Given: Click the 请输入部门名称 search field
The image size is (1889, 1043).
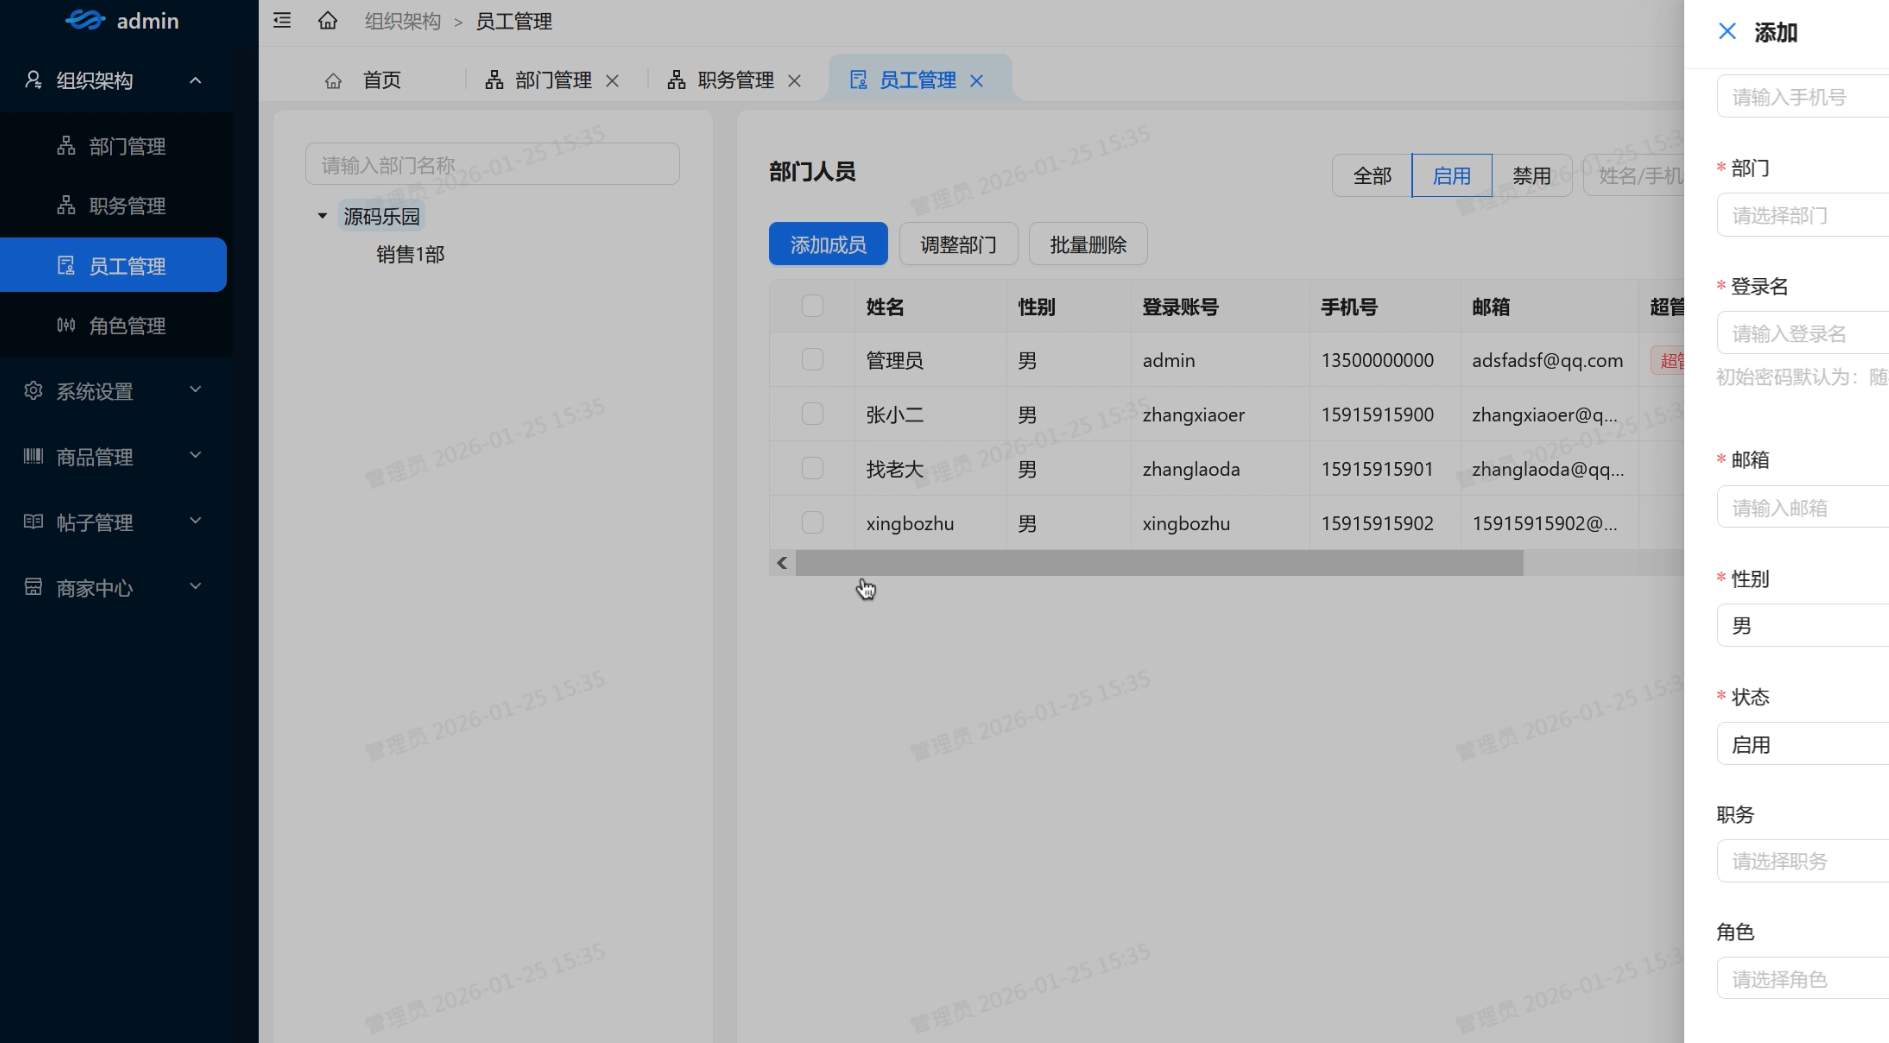Looking at the screenshot, I should click(x=492, y=164).
